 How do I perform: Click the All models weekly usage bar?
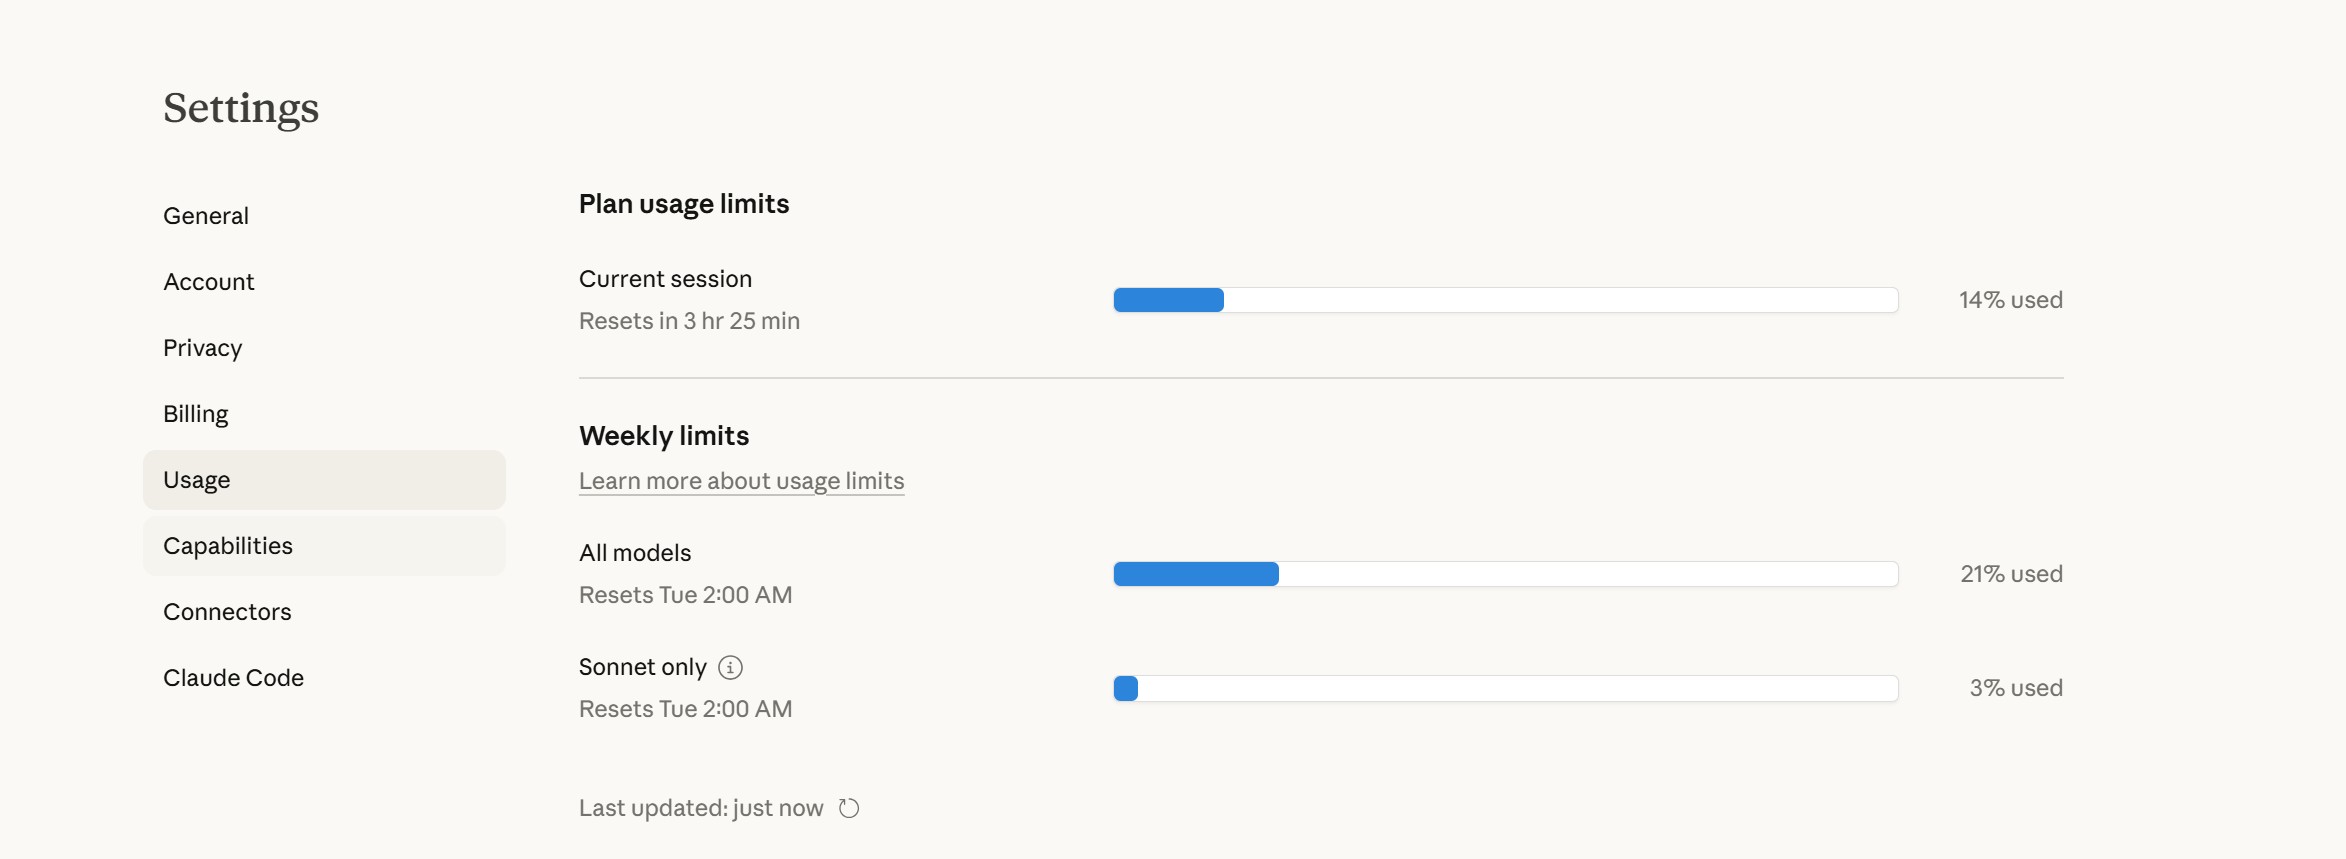pyautogui.click(x=1505, y=574)
